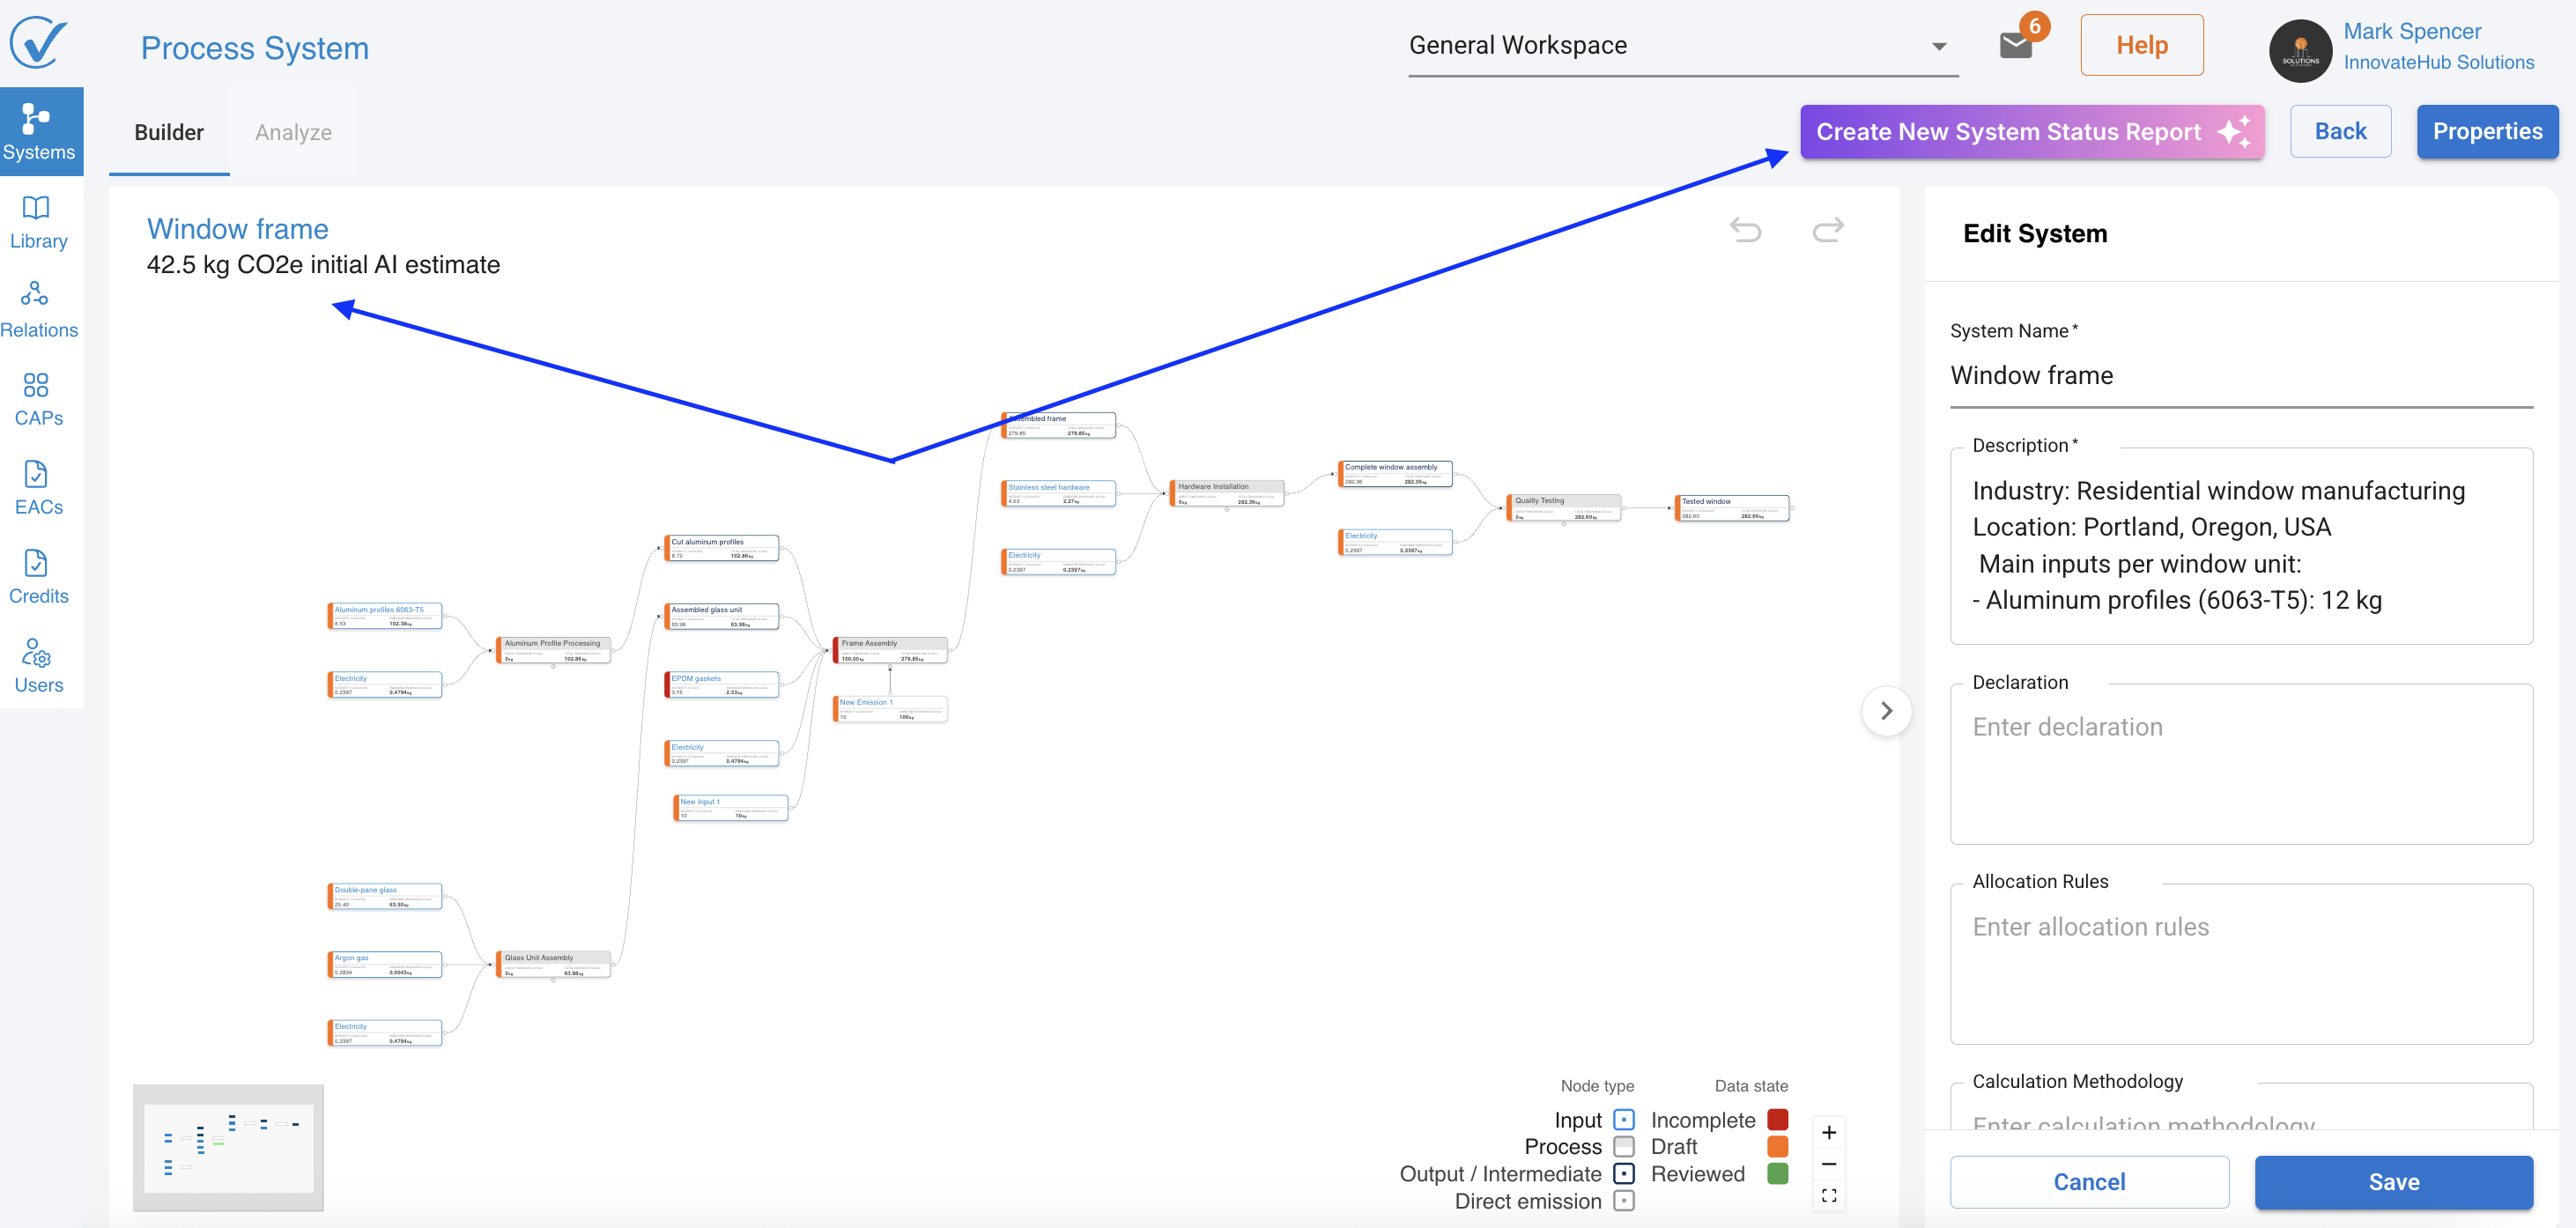Click the Declaration text field

[x=2240, y=765]
